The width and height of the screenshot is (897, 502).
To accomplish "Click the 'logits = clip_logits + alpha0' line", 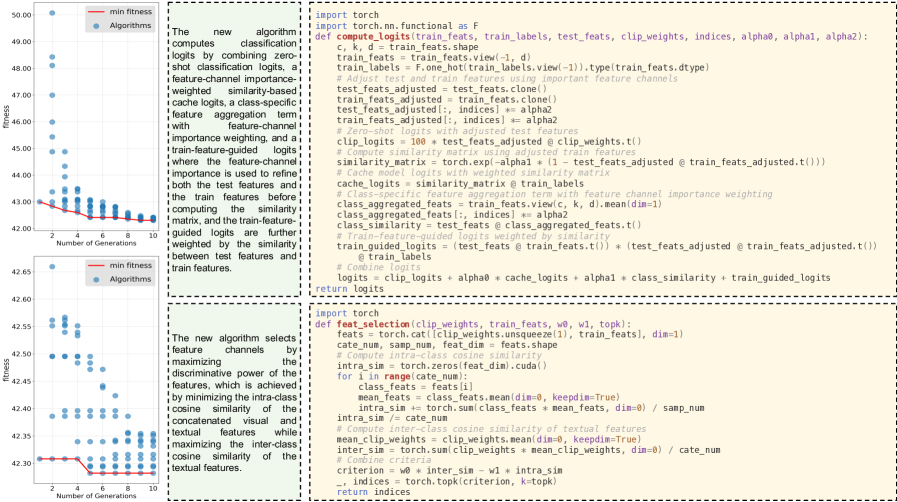I will coord(583,277).
